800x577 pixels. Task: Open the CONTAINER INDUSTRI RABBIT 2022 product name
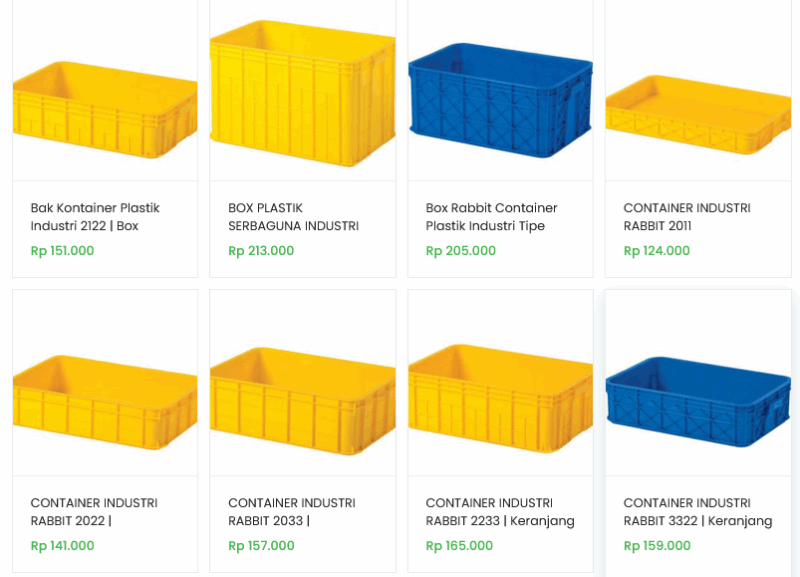[x=95, y=512]
